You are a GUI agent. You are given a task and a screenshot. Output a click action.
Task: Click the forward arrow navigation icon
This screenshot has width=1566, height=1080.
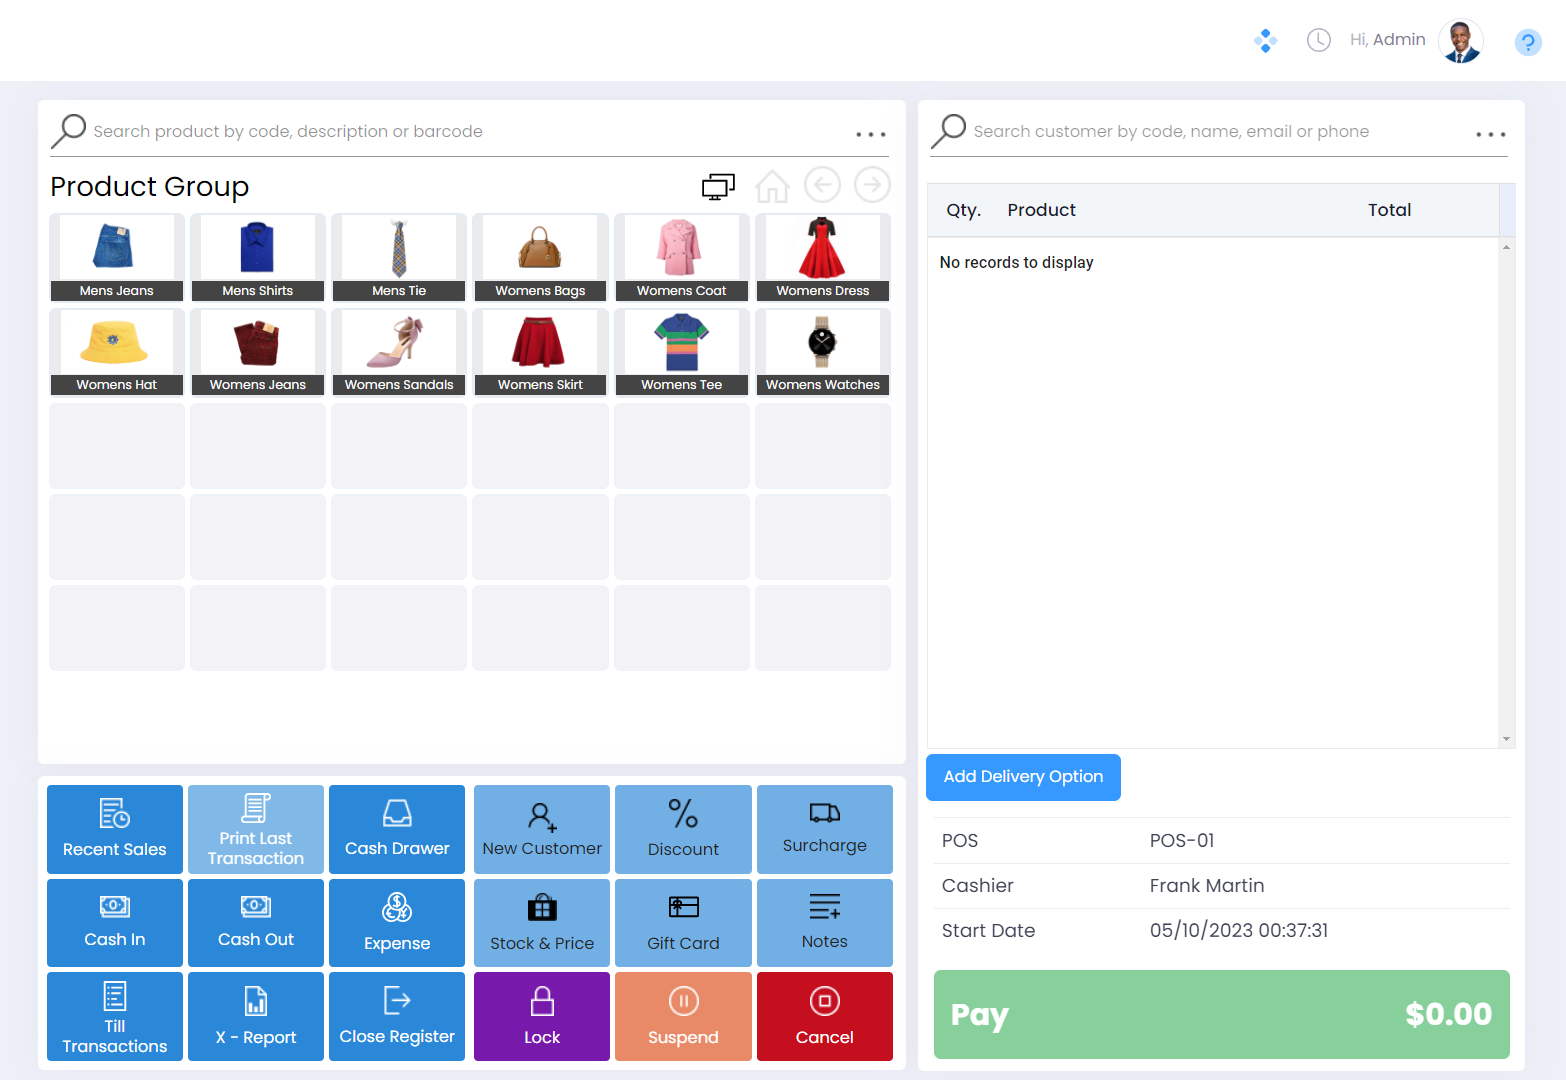click(872, 185)
